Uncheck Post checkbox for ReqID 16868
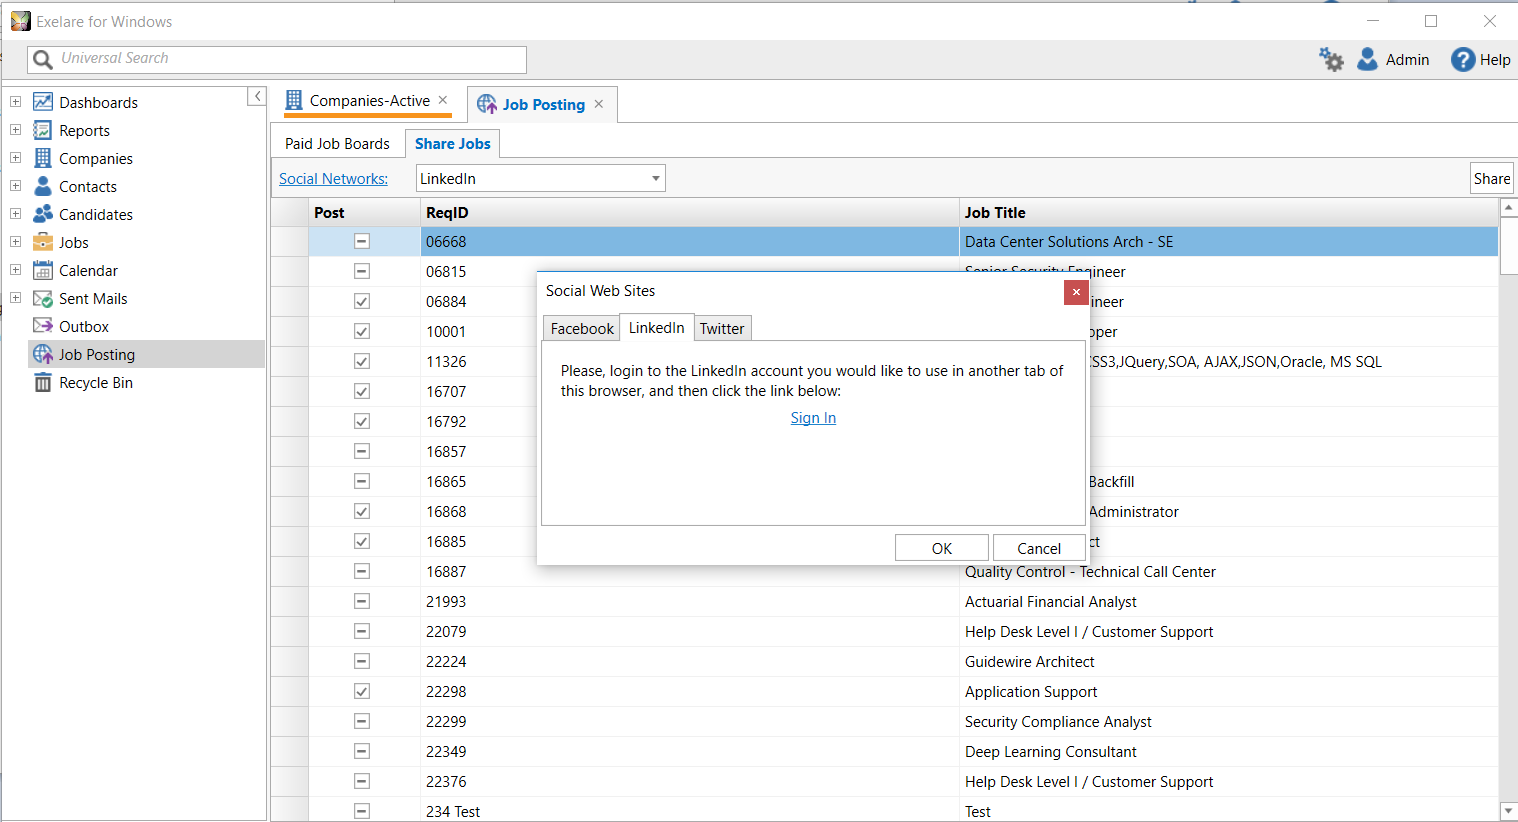The height and width of the screenshot is (822, 1518). 362,511
